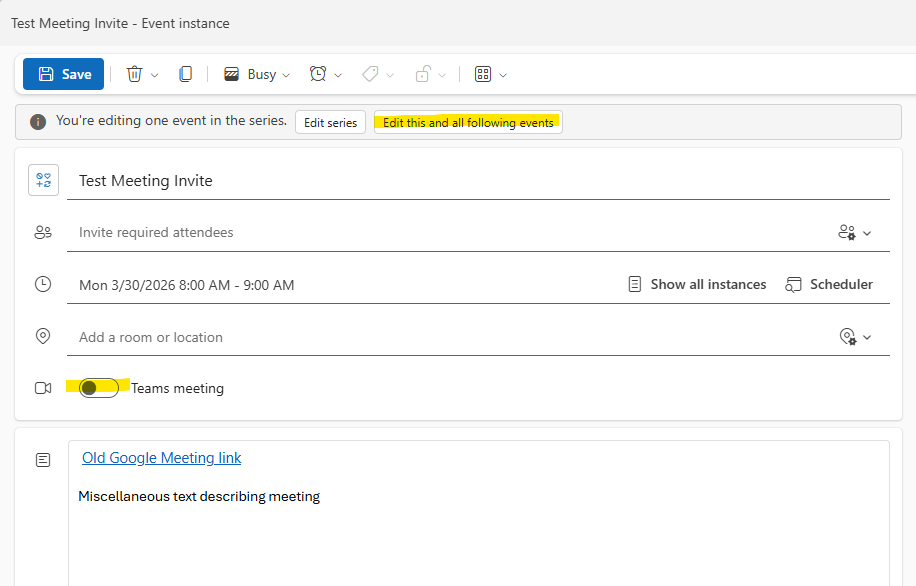
Task: Expand the delete options chevron
Action: [x=155, y=75]
